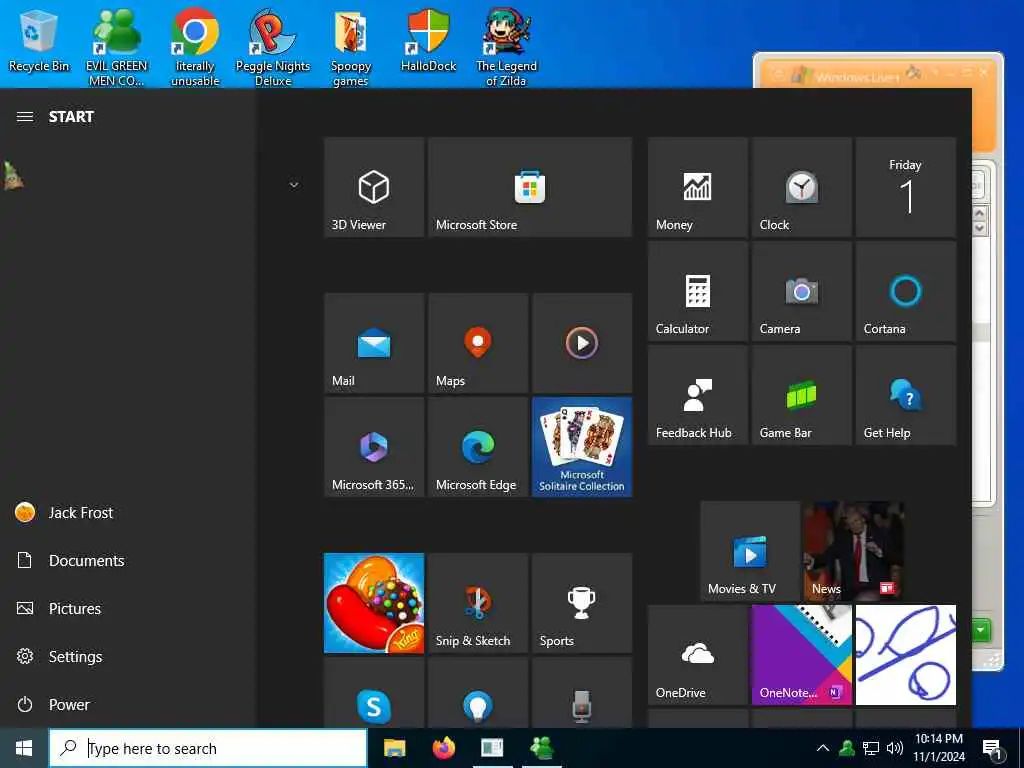Select the Spoopy games folder
1024x768 pixels.
pyautogui.click(x=351, y=47)
